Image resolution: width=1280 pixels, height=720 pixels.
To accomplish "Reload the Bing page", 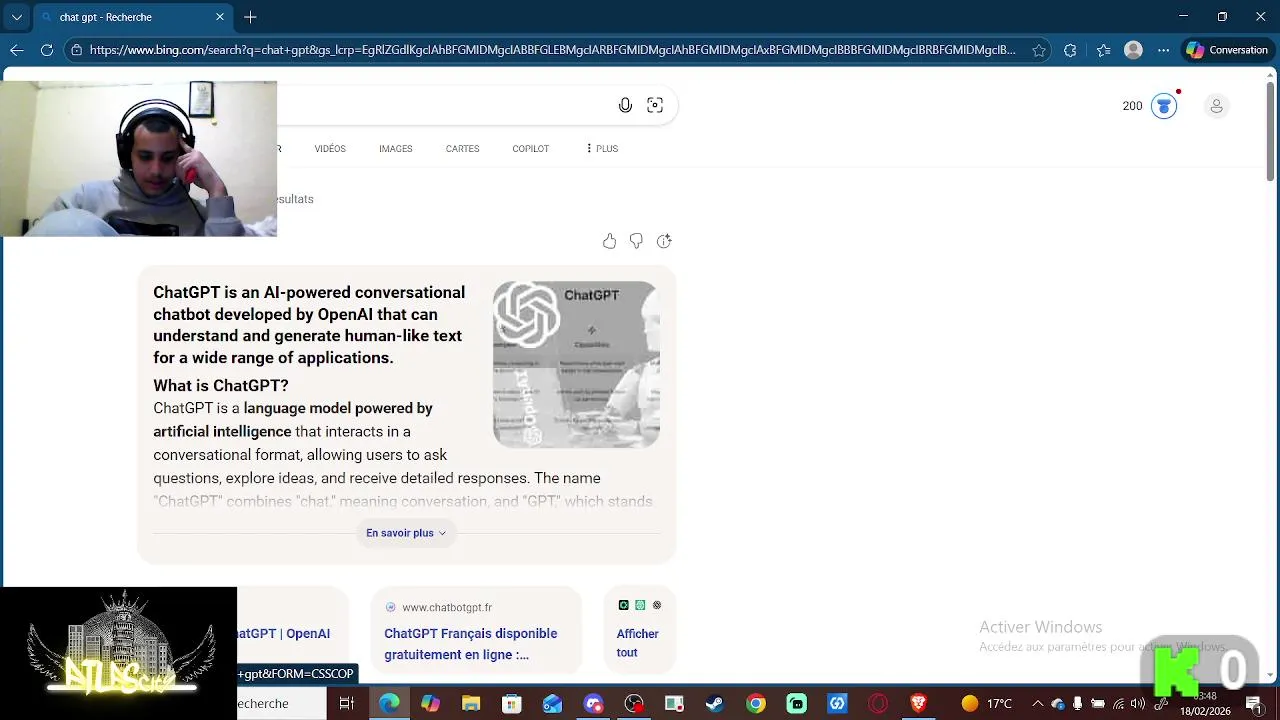I will (x=47, y=50).
